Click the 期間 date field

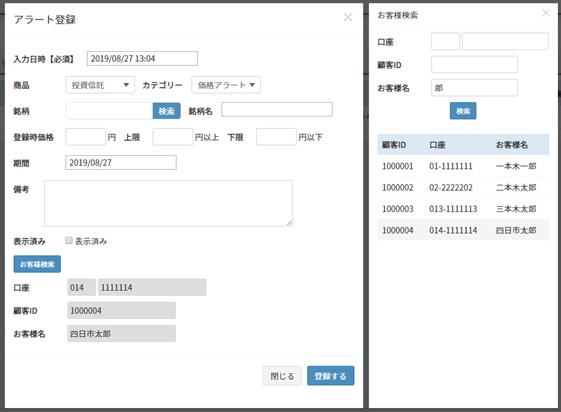coord(121,163)
